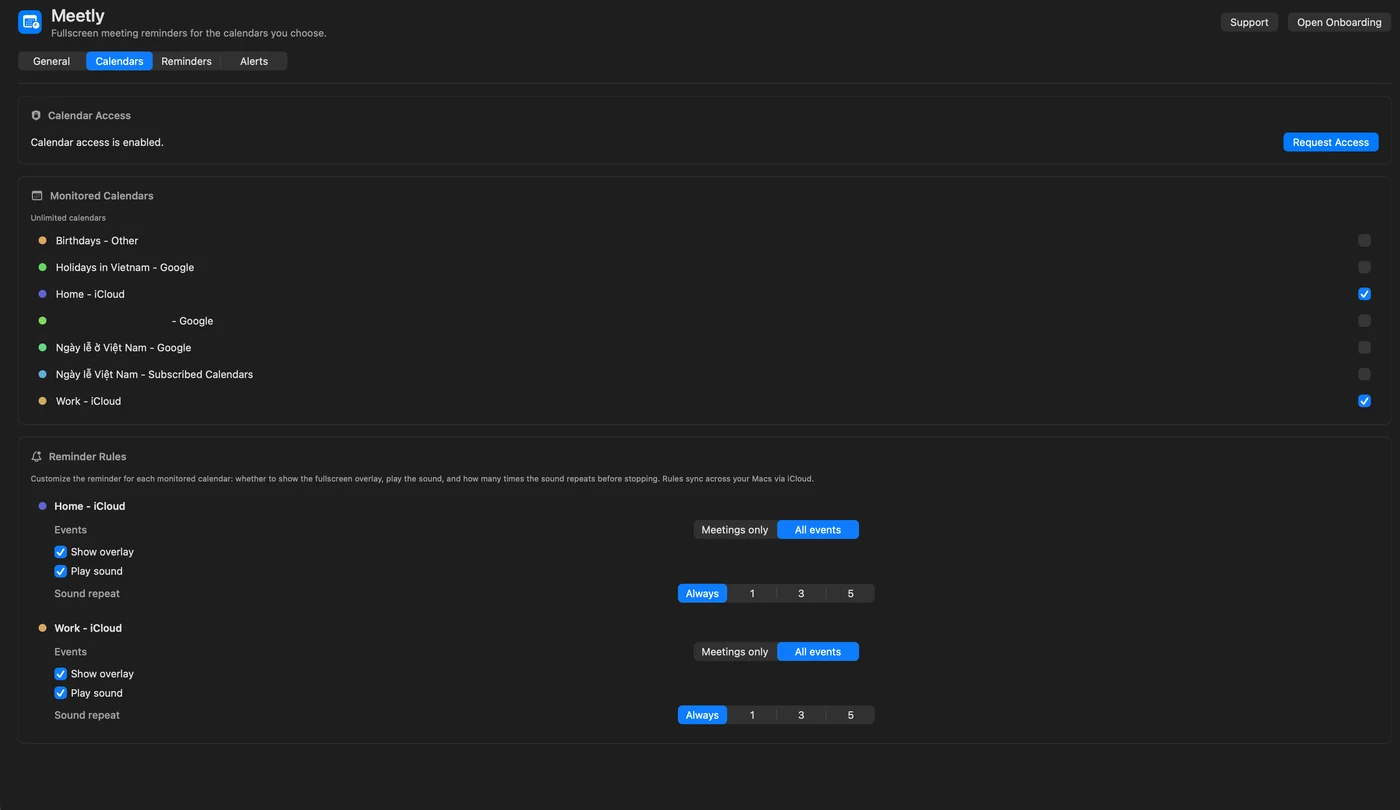This screenshot has width=1400, height=810.
Task: Toggle Show overlay for Work - iCloud
Action: [61, 674]
